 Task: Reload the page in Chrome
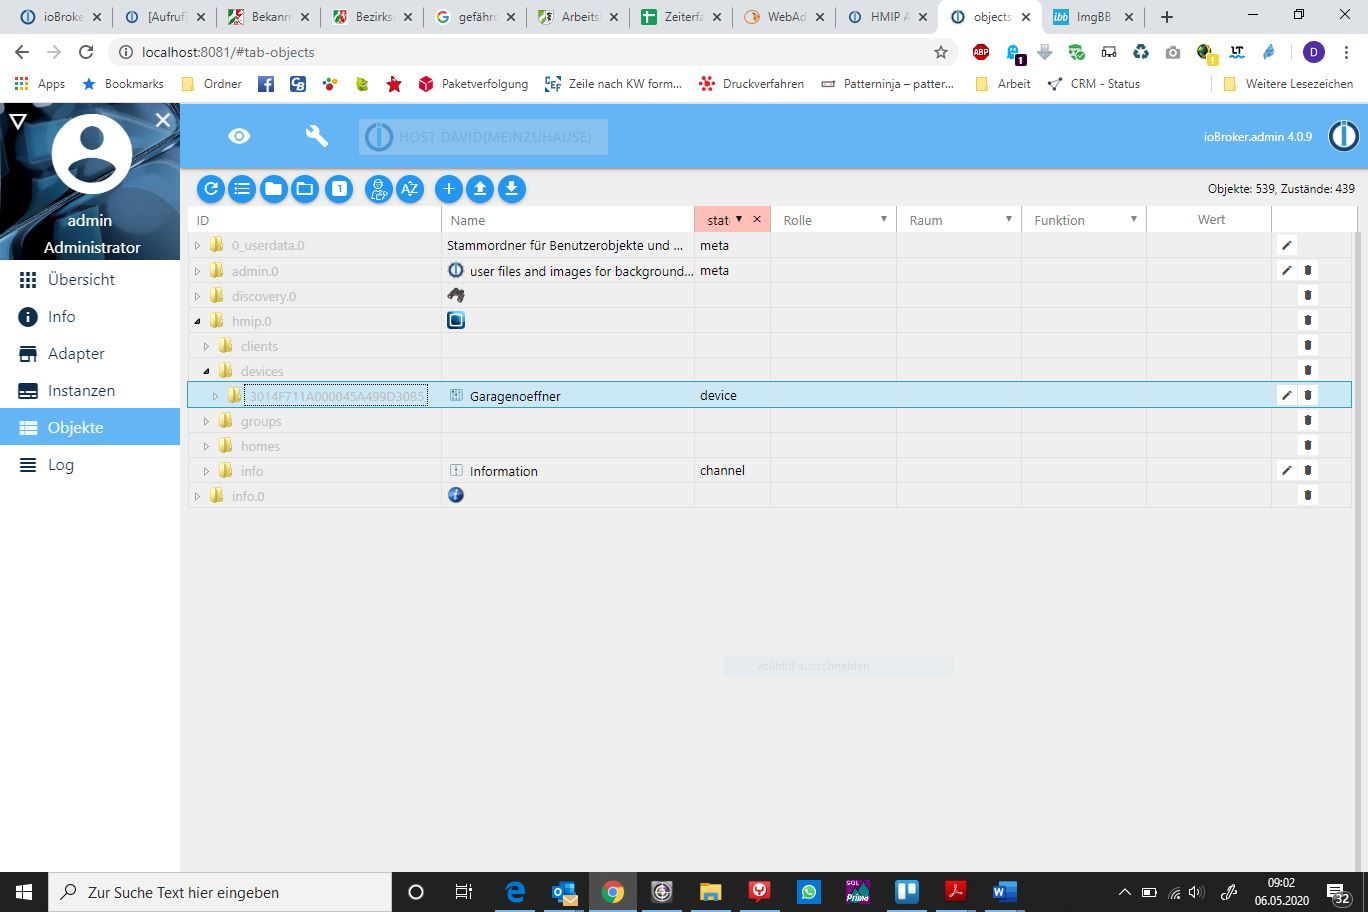click(86, 52)
